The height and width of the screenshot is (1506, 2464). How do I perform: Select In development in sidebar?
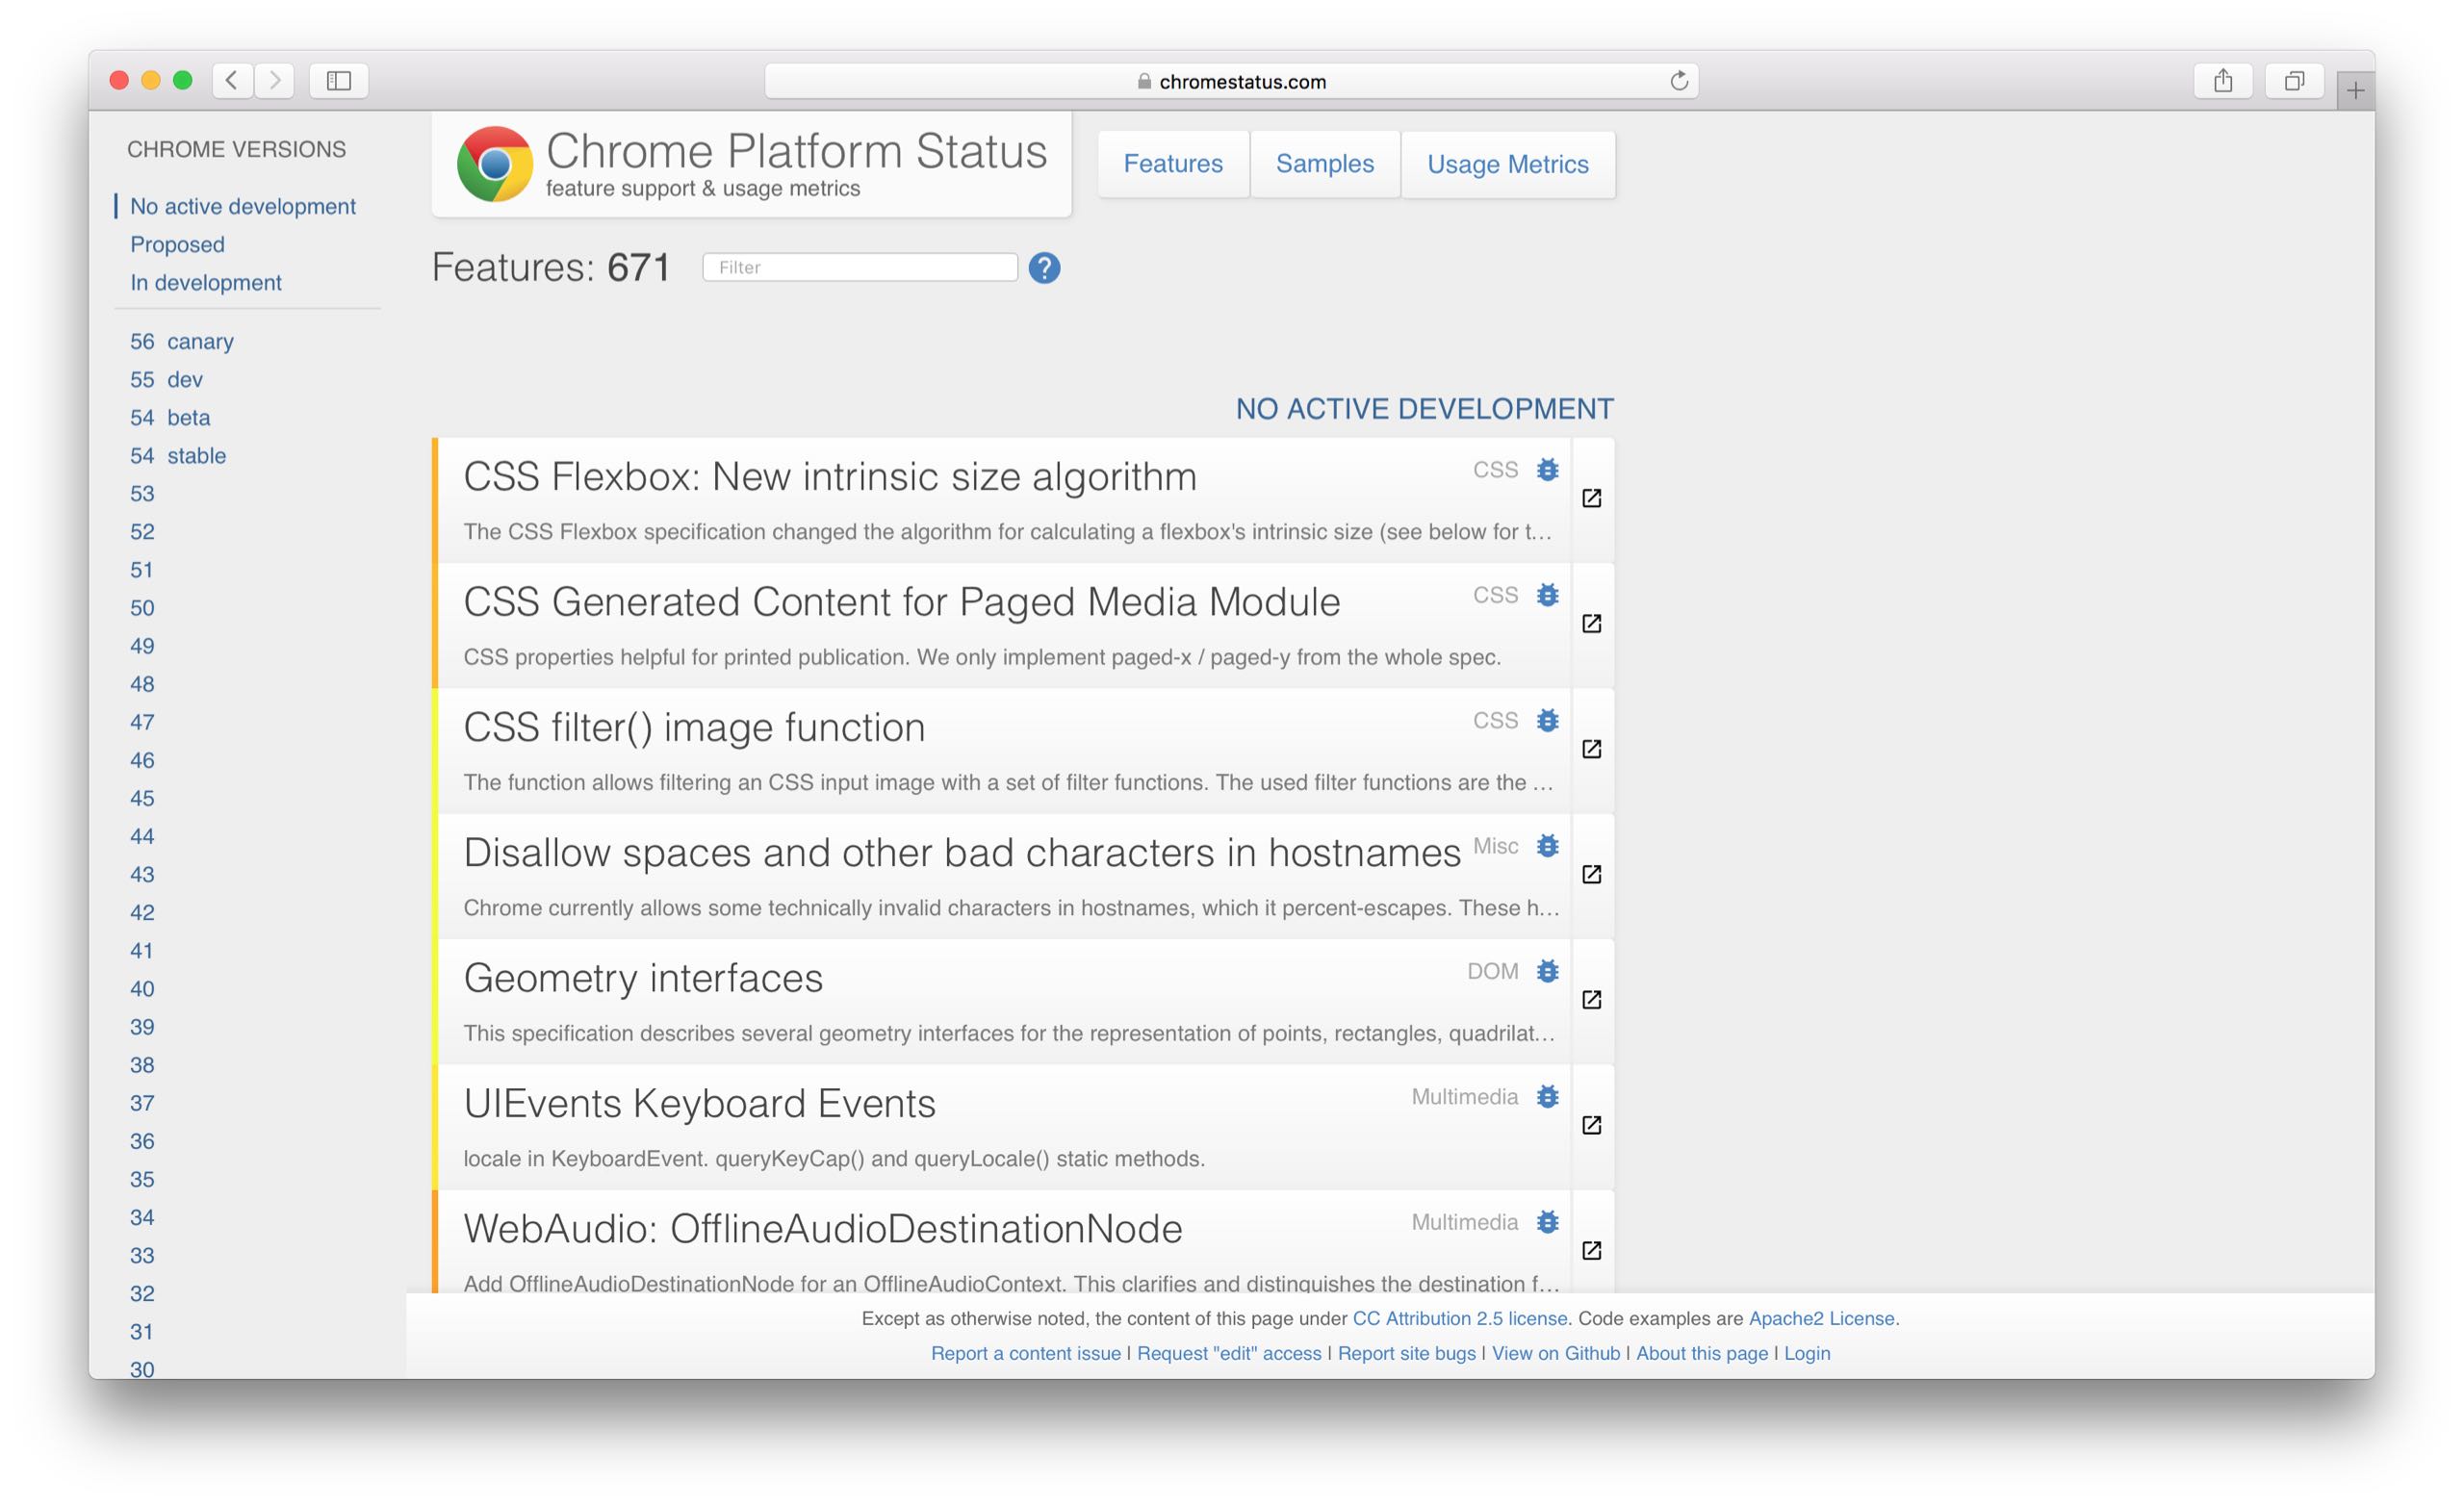(x=206, y=282)
